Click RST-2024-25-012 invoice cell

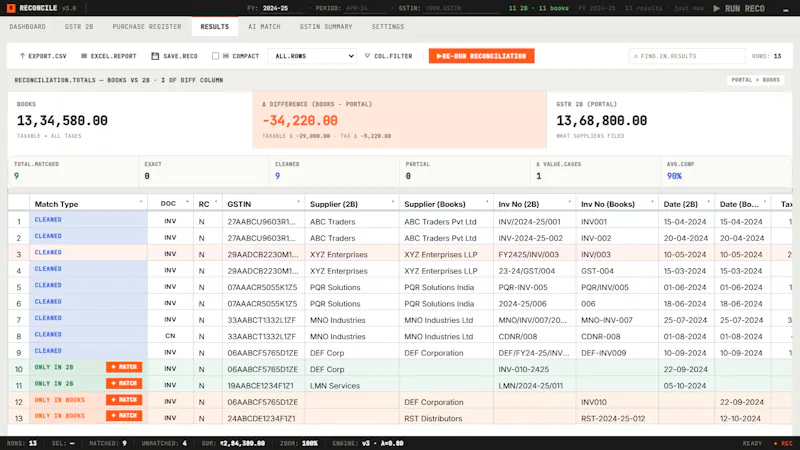click(613, 418)
